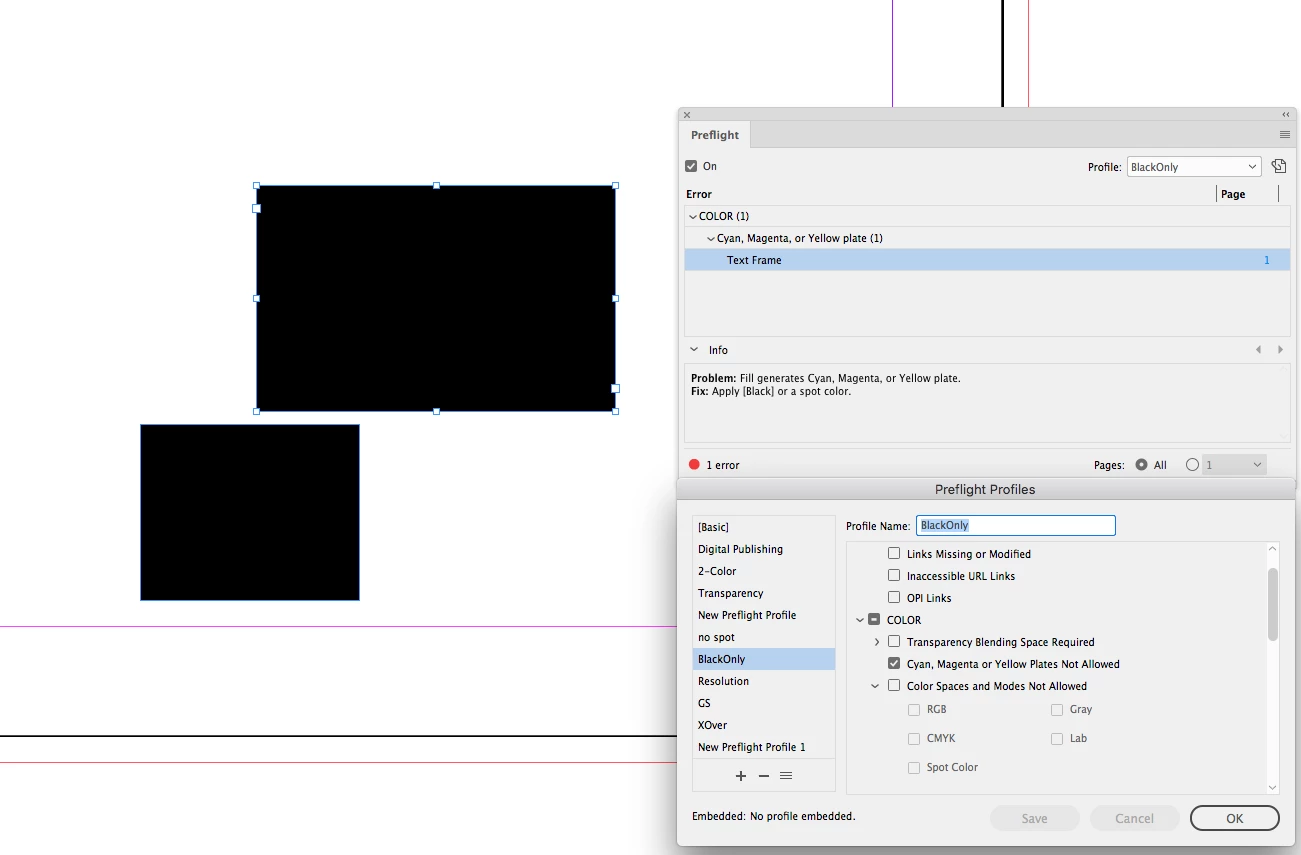Toggle the Preflight On checkbox
This screenshot has height=855, width=1301.
[691, 166]
